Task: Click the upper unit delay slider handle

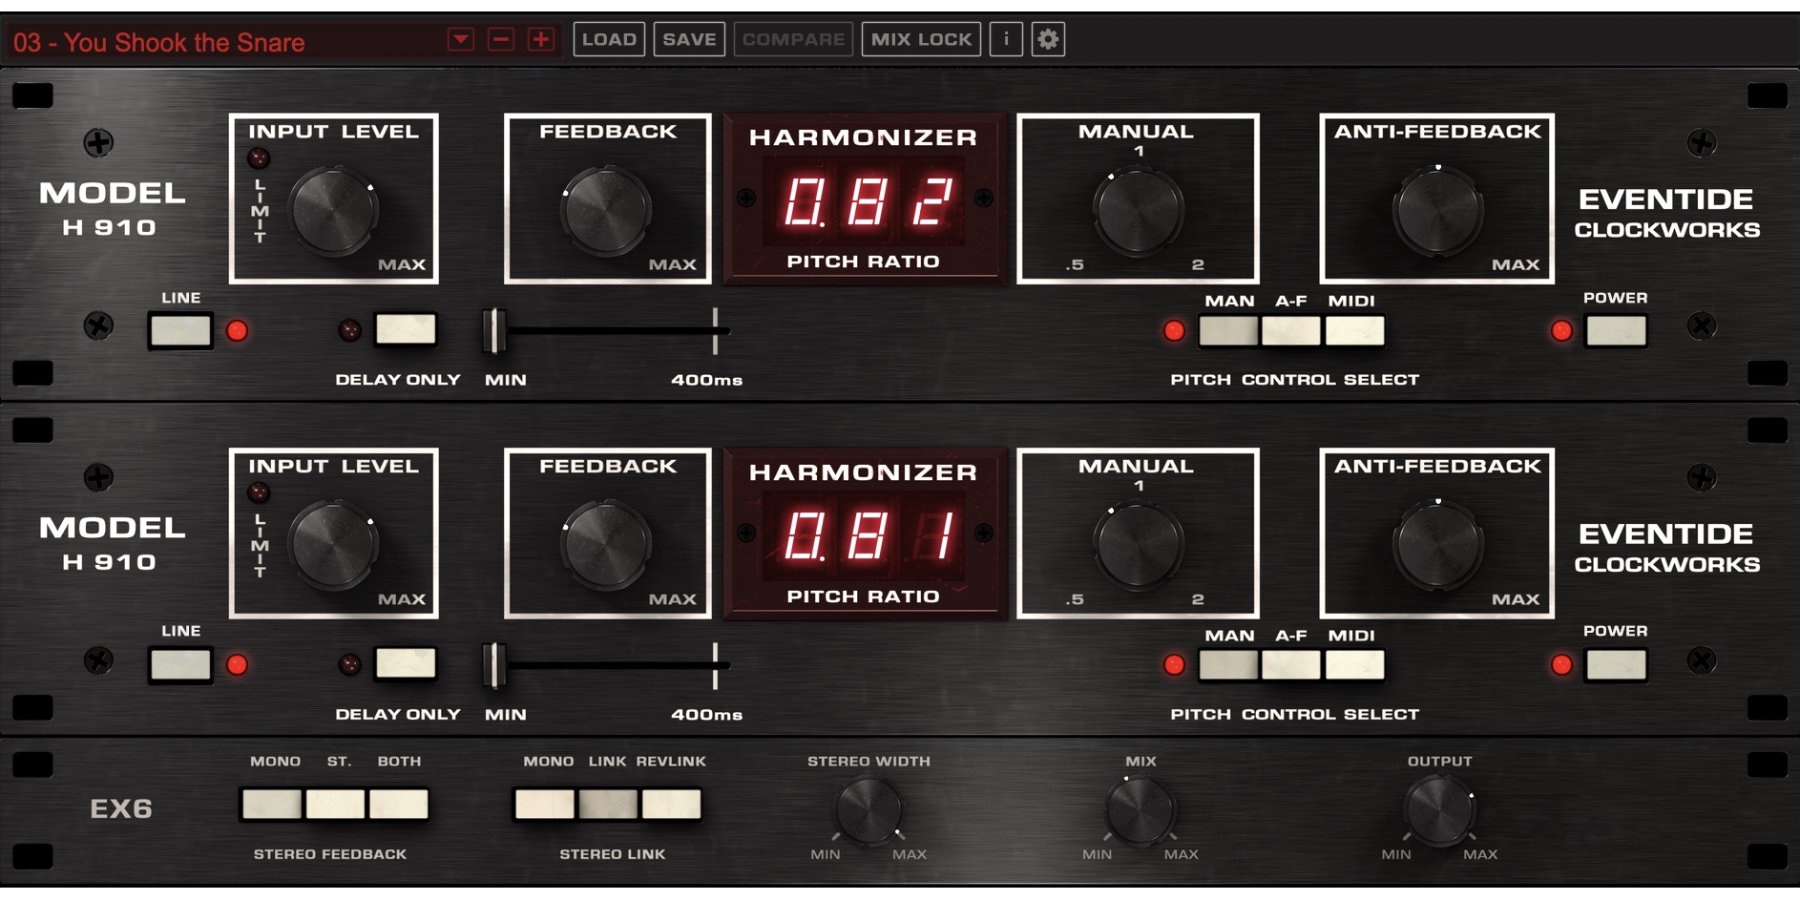Action: tap(494, 330)
